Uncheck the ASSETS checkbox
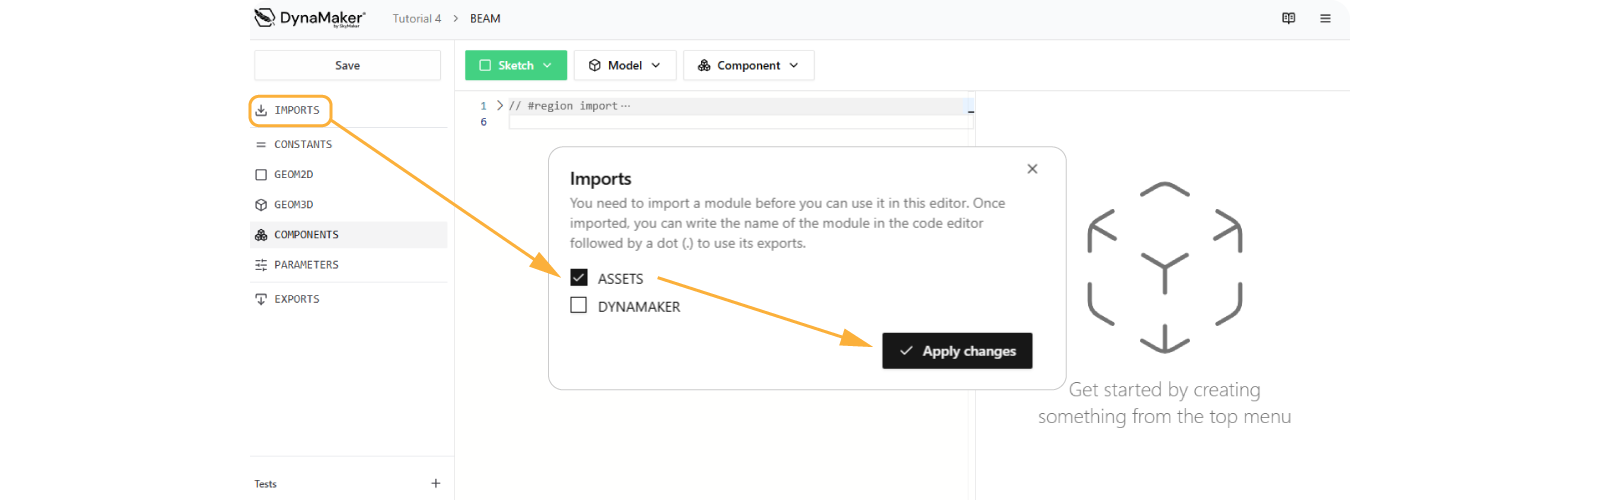This screenshot has width=1600, height=500. click(x=579, y=278)
